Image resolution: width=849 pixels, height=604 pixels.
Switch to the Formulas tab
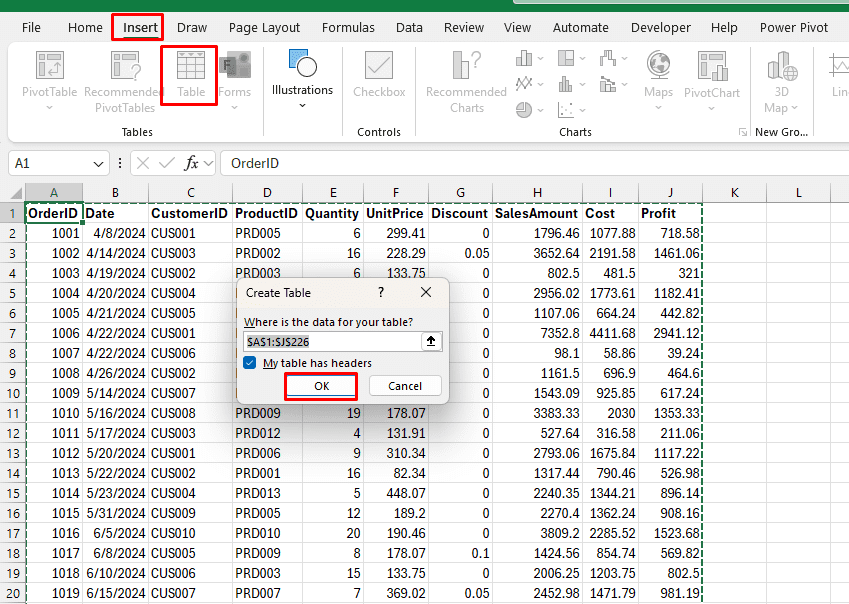pyautogui.click(x=348, y=28)
